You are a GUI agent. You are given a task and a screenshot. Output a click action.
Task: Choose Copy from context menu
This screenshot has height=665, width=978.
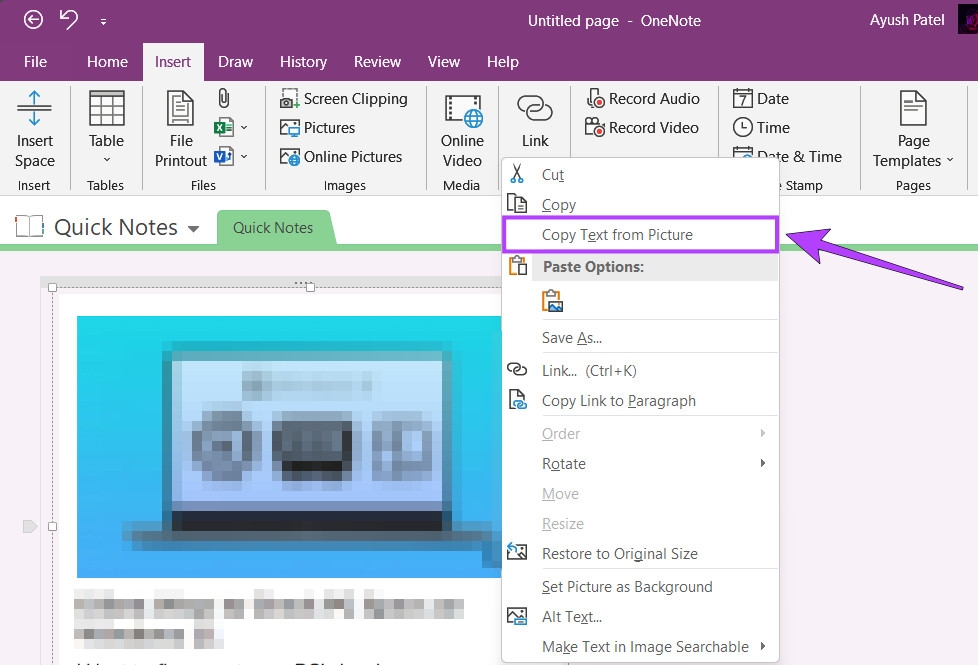(641, 204)
